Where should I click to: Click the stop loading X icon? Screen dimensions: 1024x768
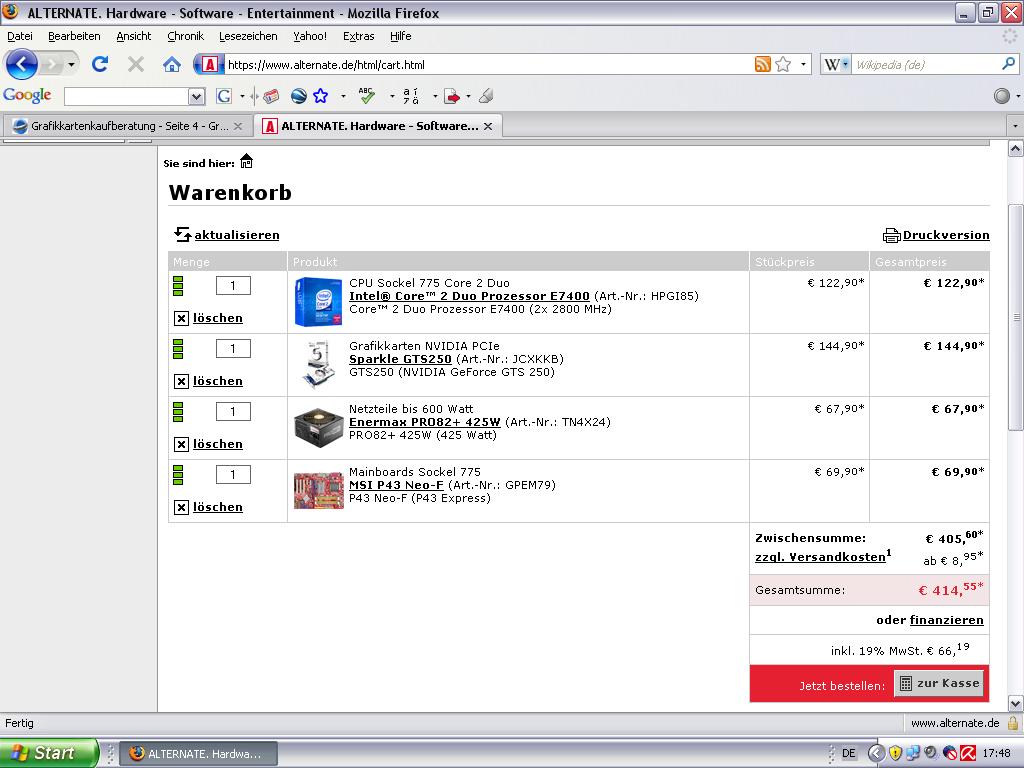[136, 64]
